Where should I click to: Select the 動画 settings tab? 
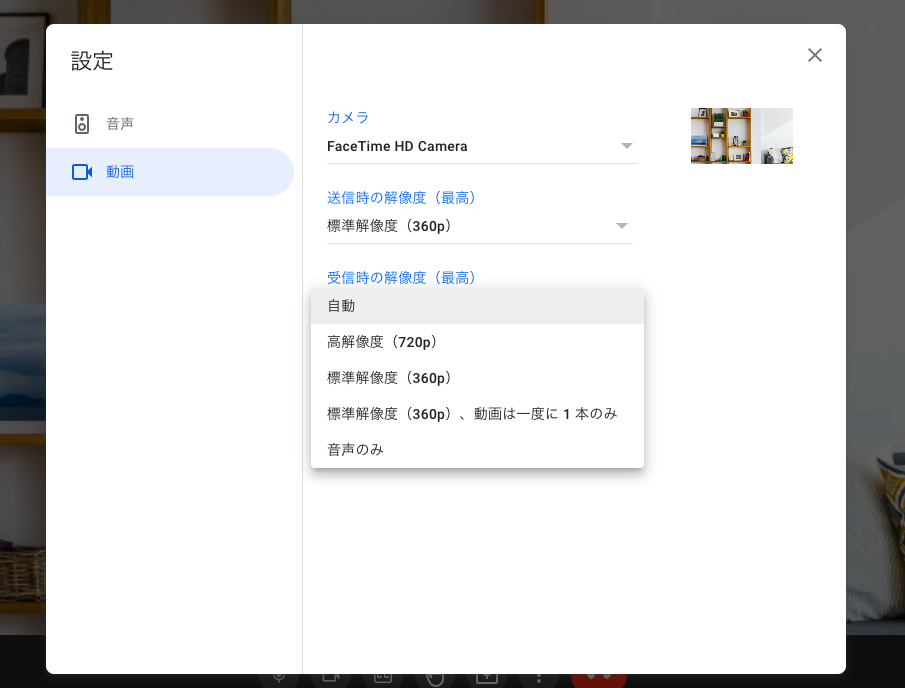[x=170, y=172]
